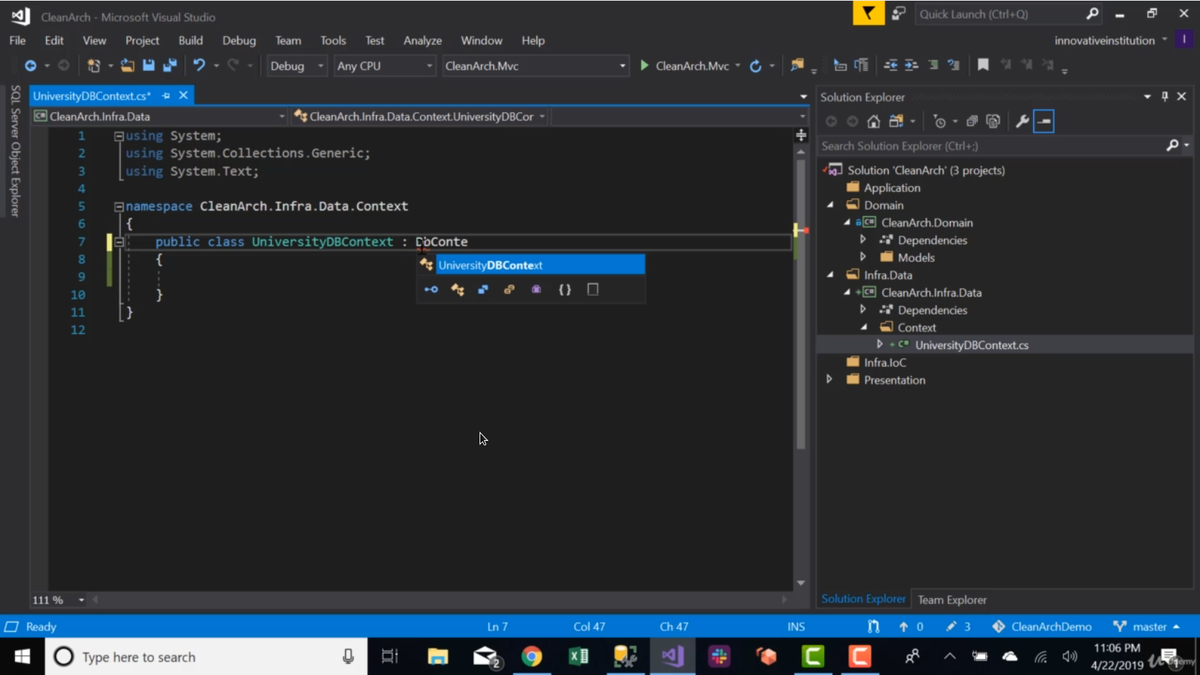Open the Debug menu
The height and width of the screenshot is (675, 1200).
click(239, 41)
